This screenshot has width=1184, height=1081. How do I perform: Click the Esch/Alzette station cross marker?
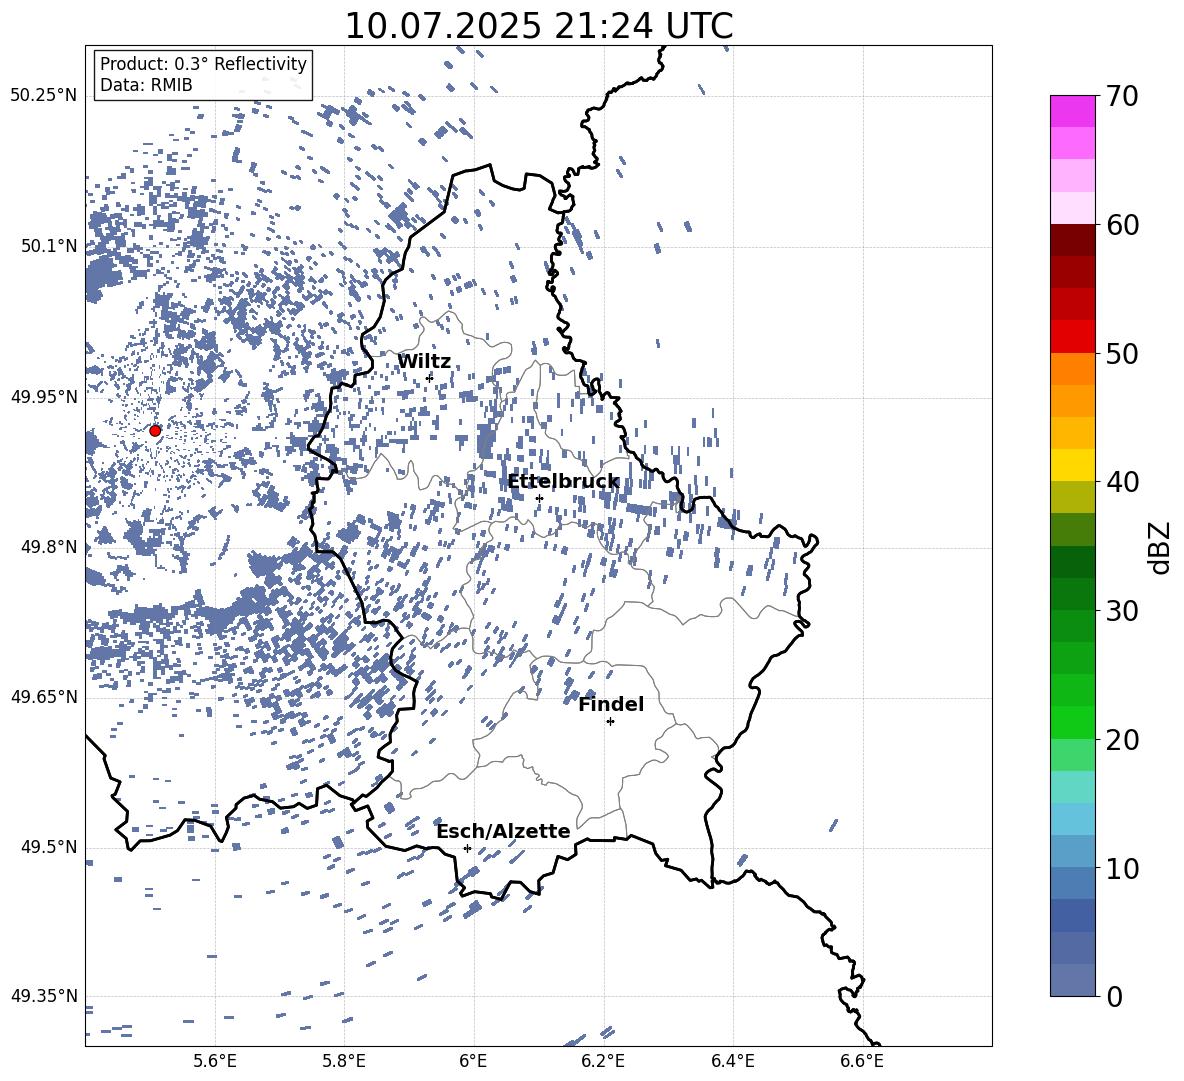[467, 848]
